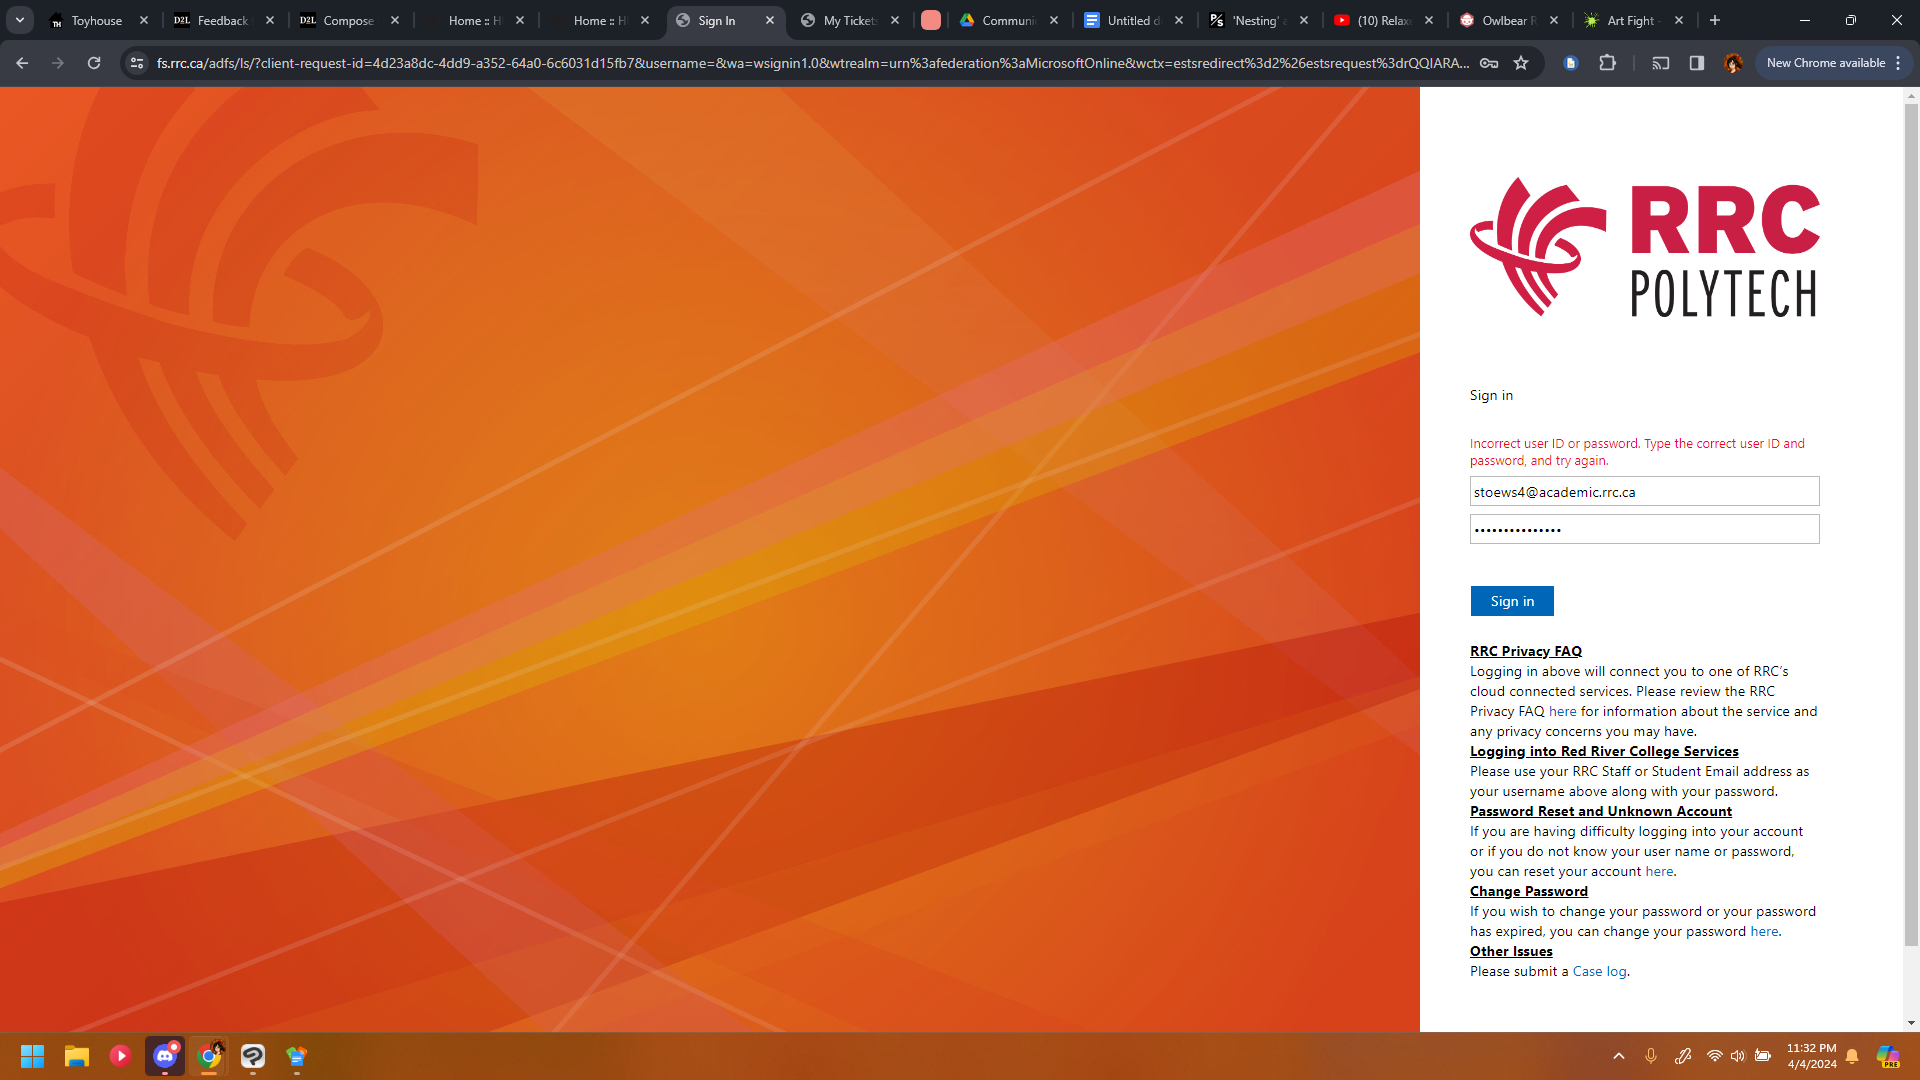The image size is (1920, 1080).
Task: Follow 'here' link to reset your account
Action: [1659, 871]
